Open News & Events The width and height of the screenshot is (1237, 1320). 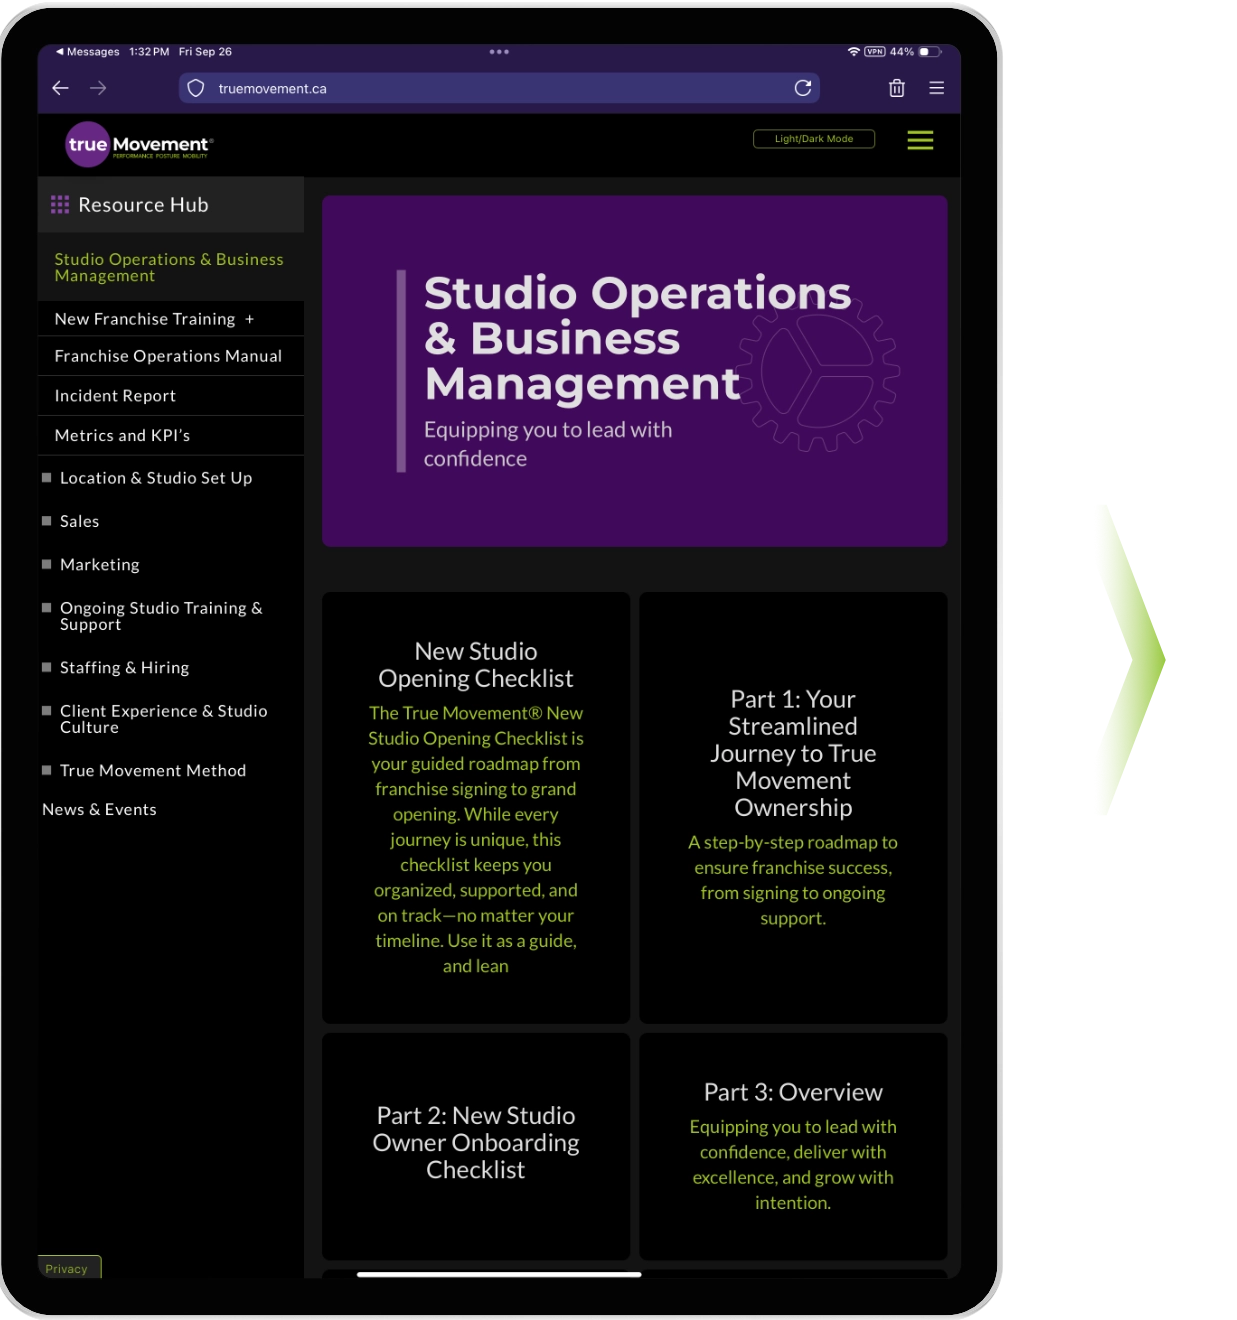coord(99,810)
